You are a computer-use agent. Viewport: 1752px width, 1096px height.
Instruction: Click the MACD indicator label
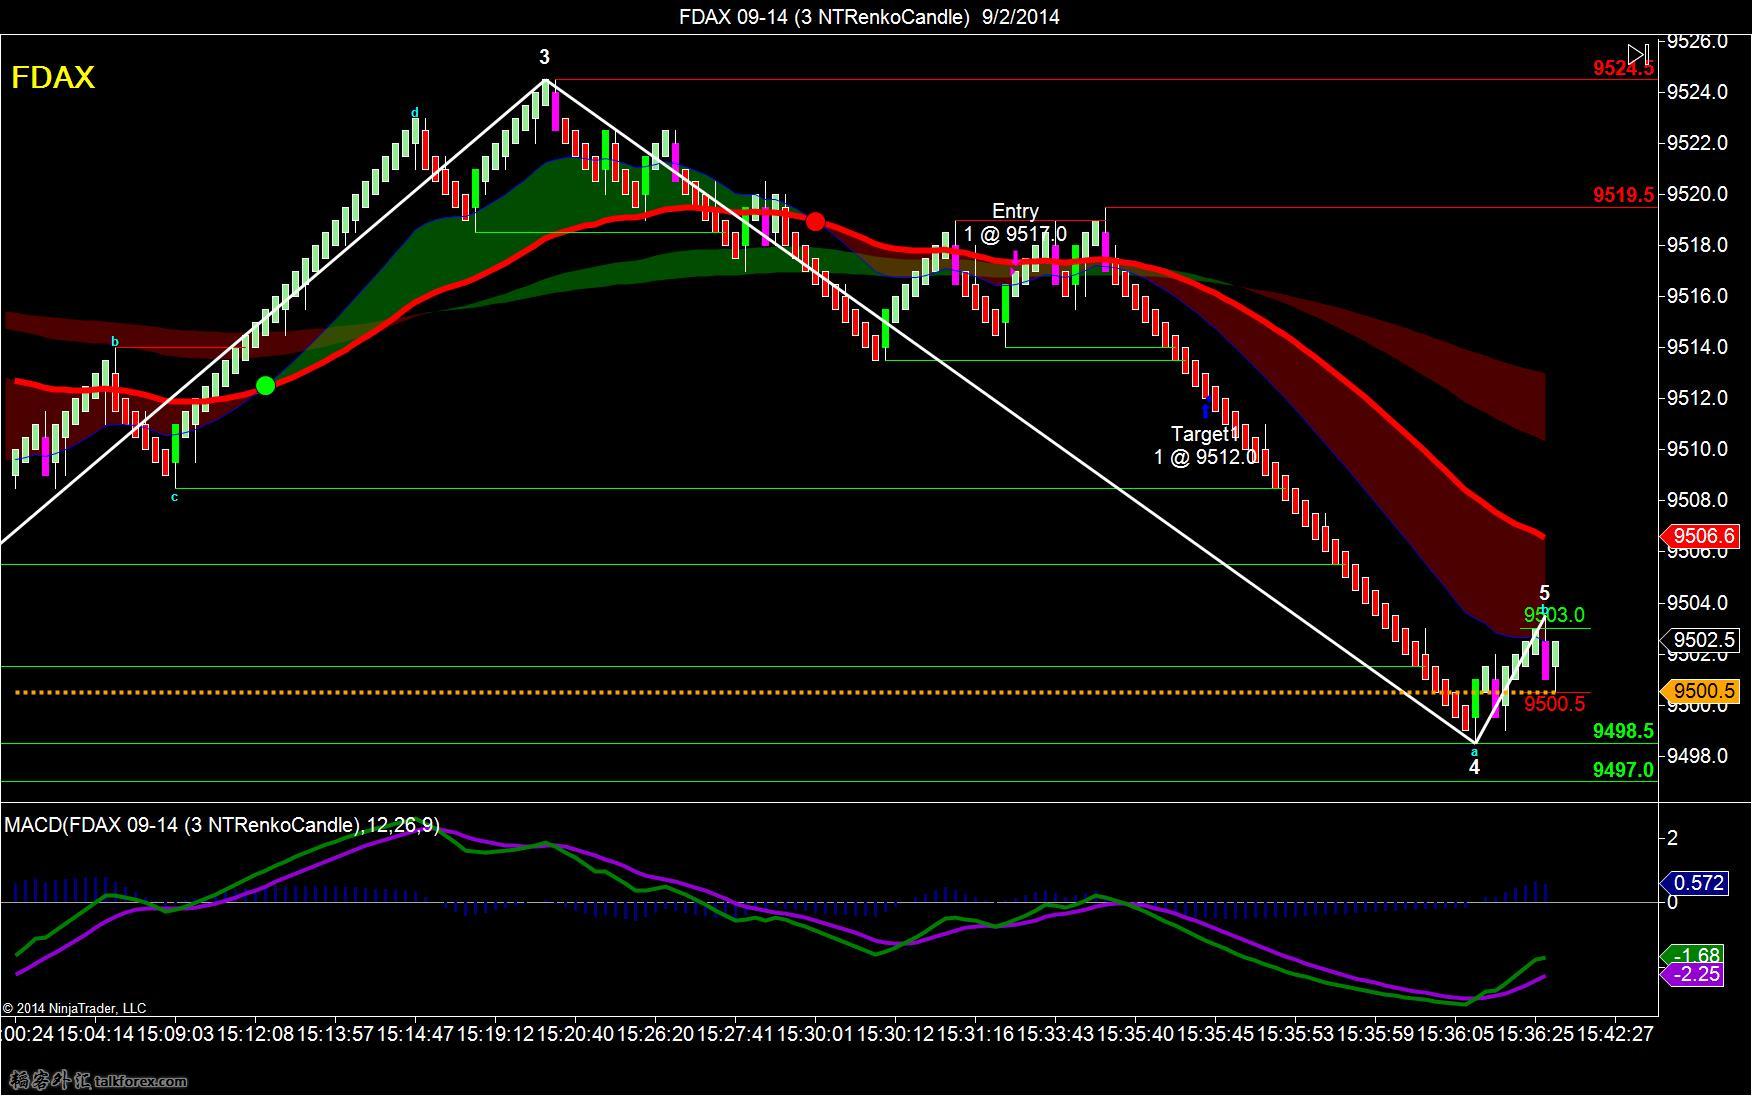(x=222, y=825)
